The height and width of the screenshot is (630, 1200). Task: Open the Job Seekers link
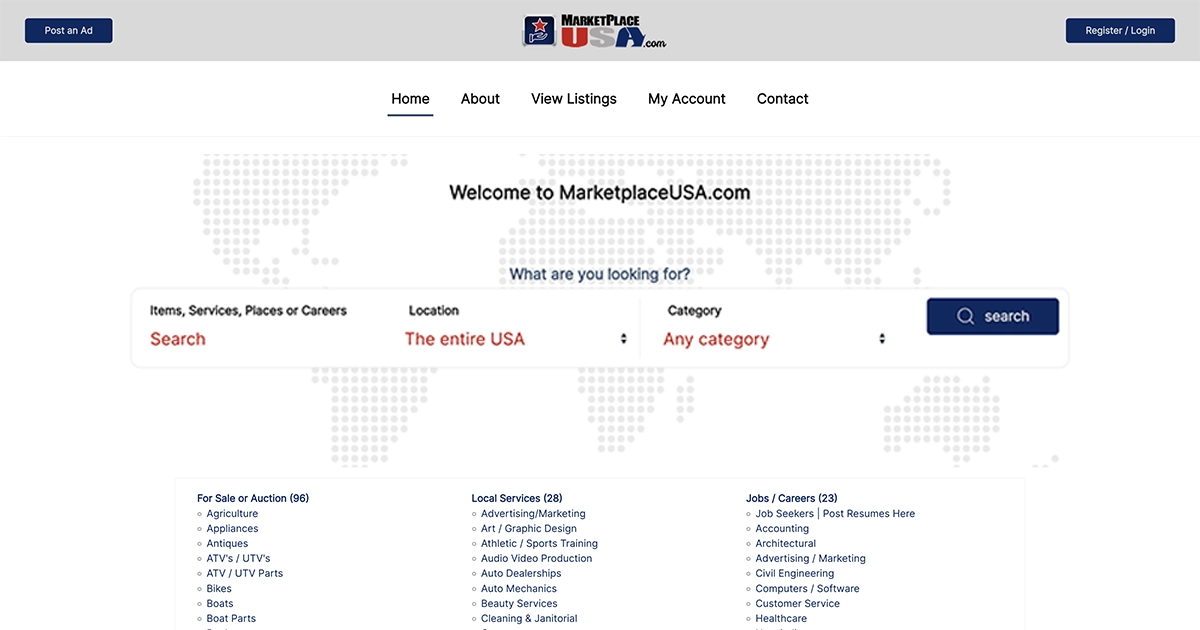[x=785, y=514]
